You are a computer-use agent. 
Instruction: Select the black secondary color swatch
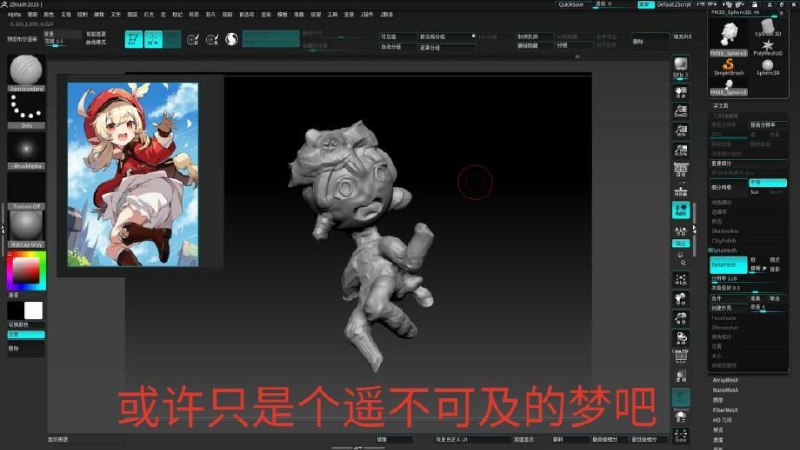tap(15, 311)
